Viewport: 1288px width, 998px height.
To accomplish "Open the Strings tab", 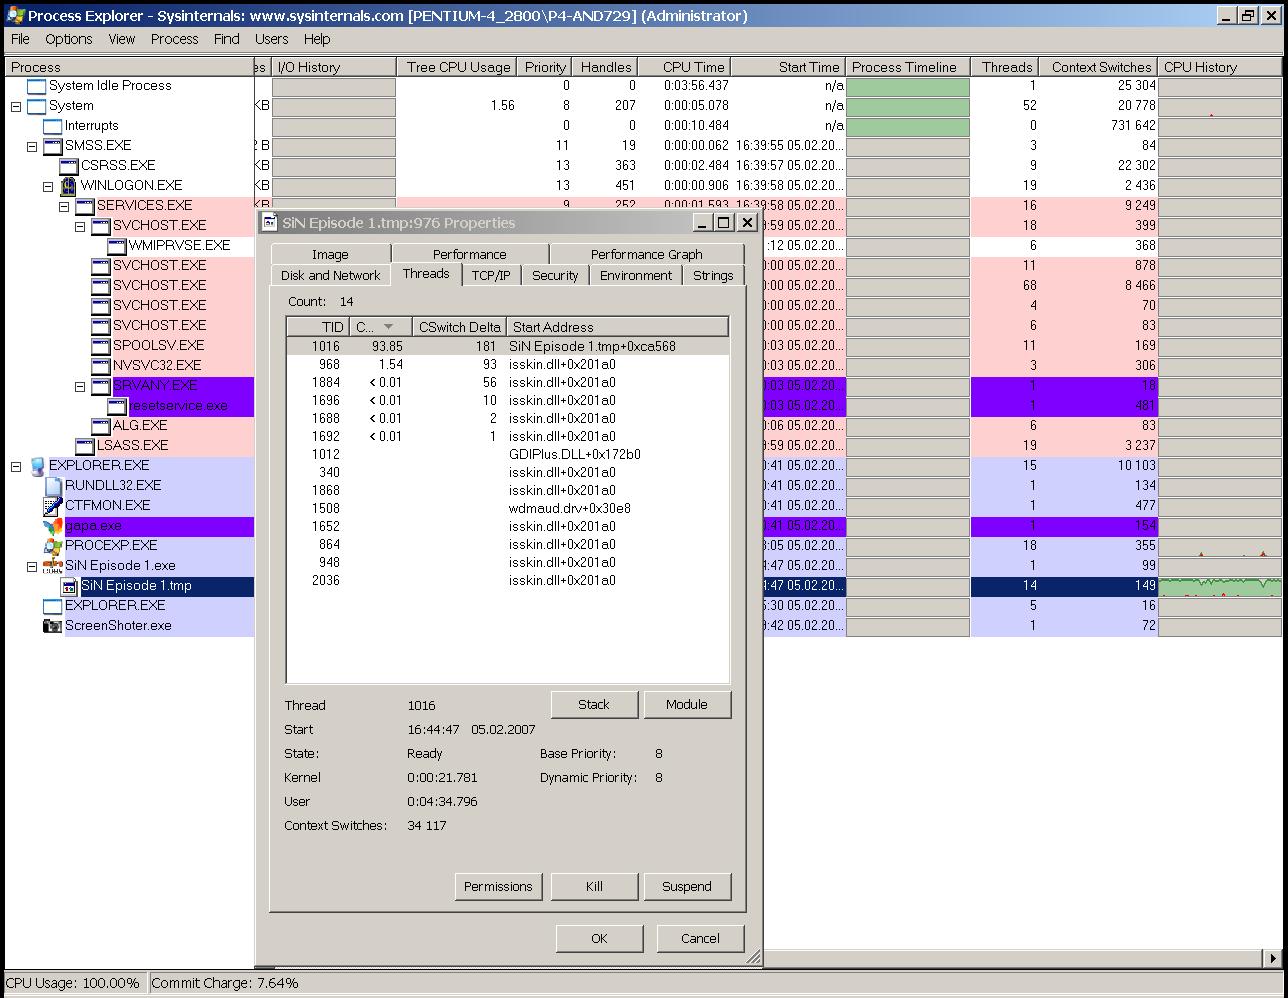I will 713,275.
